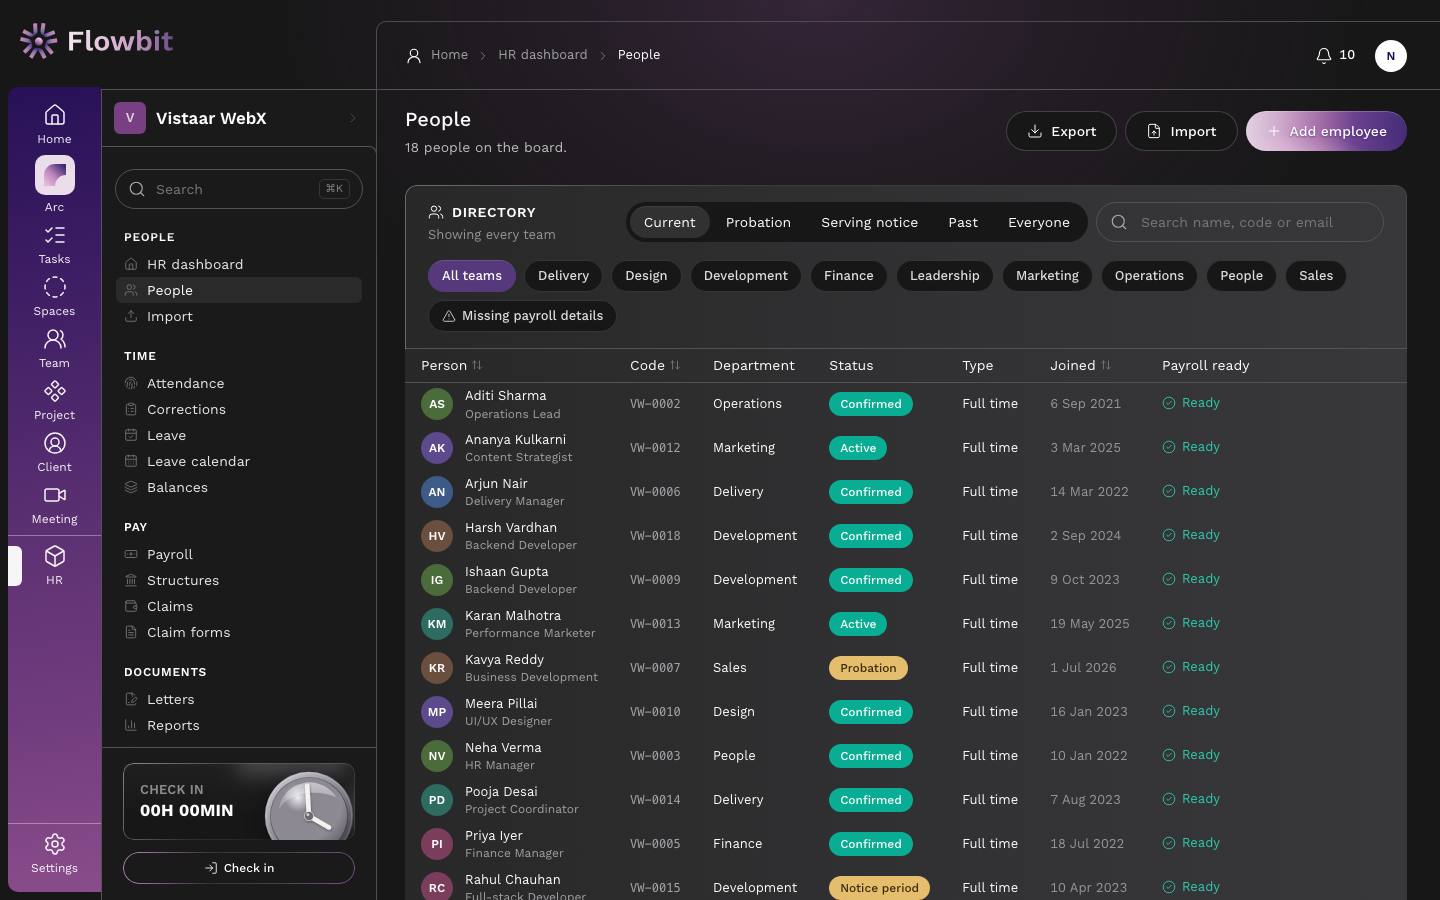Open Settings gear in the rail
Screen dimensions: 1440x900
54,854
